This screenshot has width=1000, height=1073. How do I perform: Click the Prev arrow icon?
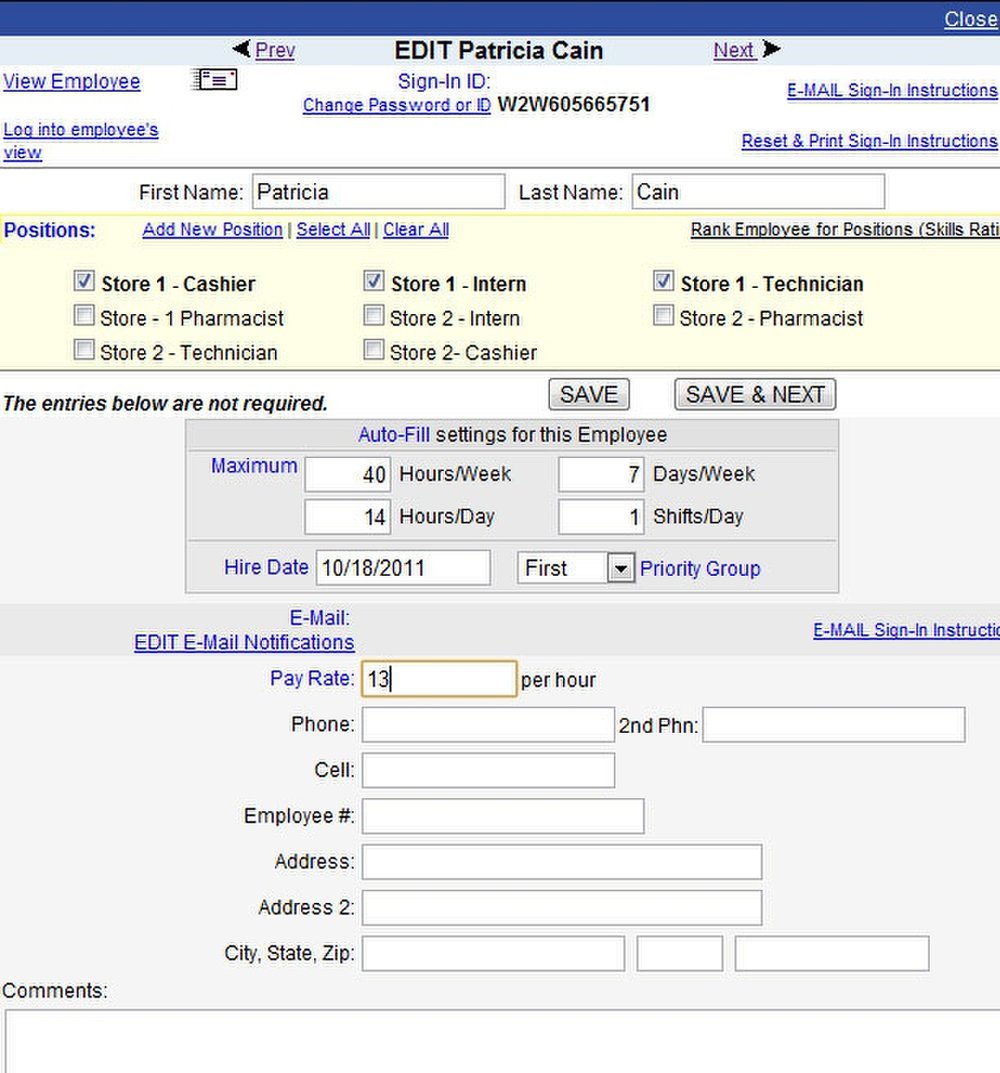pos(241,49)
